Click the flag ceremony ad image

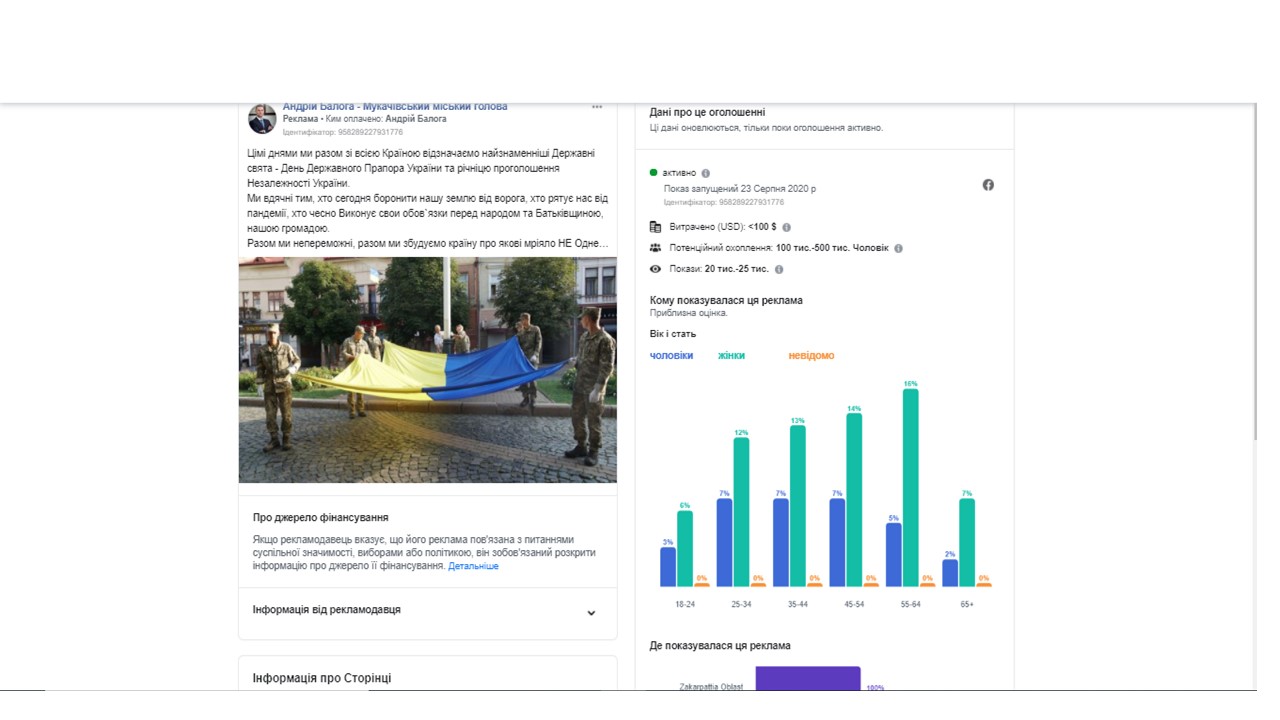click(x=427, y=370)
